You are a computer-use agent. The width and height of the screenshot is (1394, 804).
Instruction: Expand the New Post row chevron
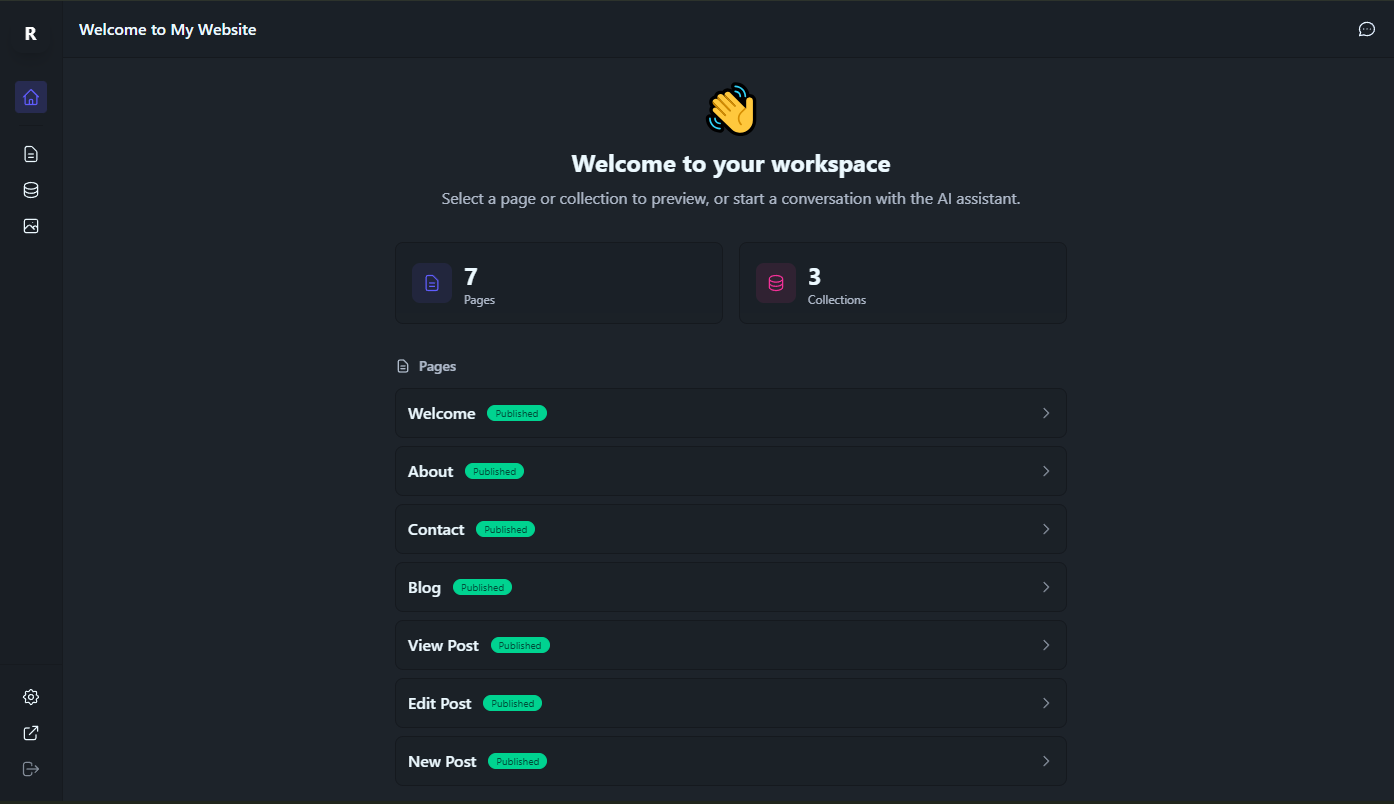[x=1046, y=761]
